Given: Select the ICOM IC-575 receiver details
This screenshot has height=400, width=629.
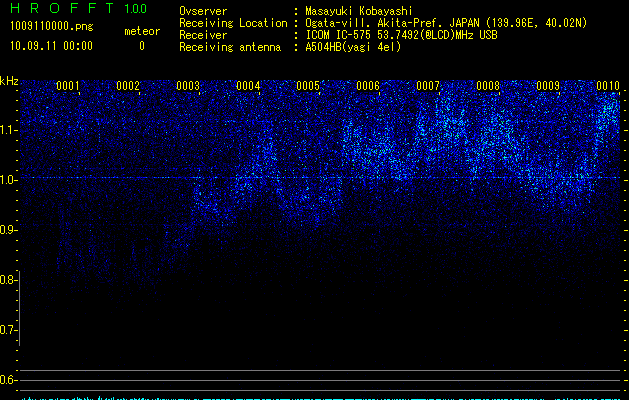Looking at the screenshot, I should pyautogui.click(x=401, y=35).
